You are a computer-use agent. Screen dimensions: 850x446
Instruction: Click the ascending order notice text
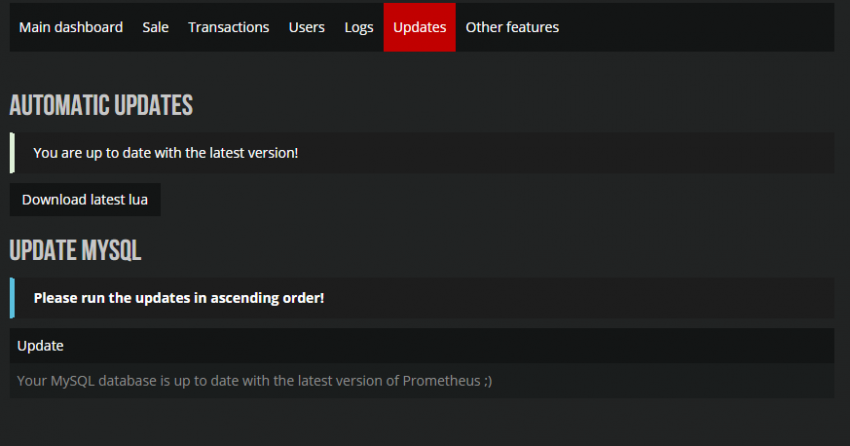[178, 298]
